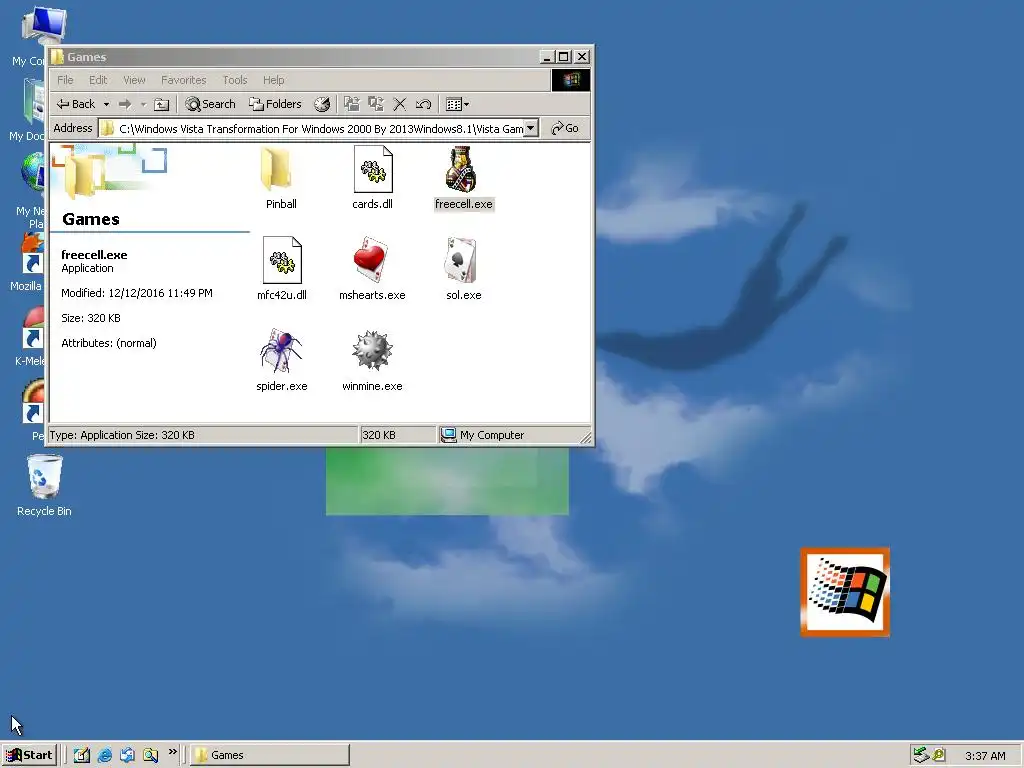Click the Windows logo throbber in Games window

[571, 80]
